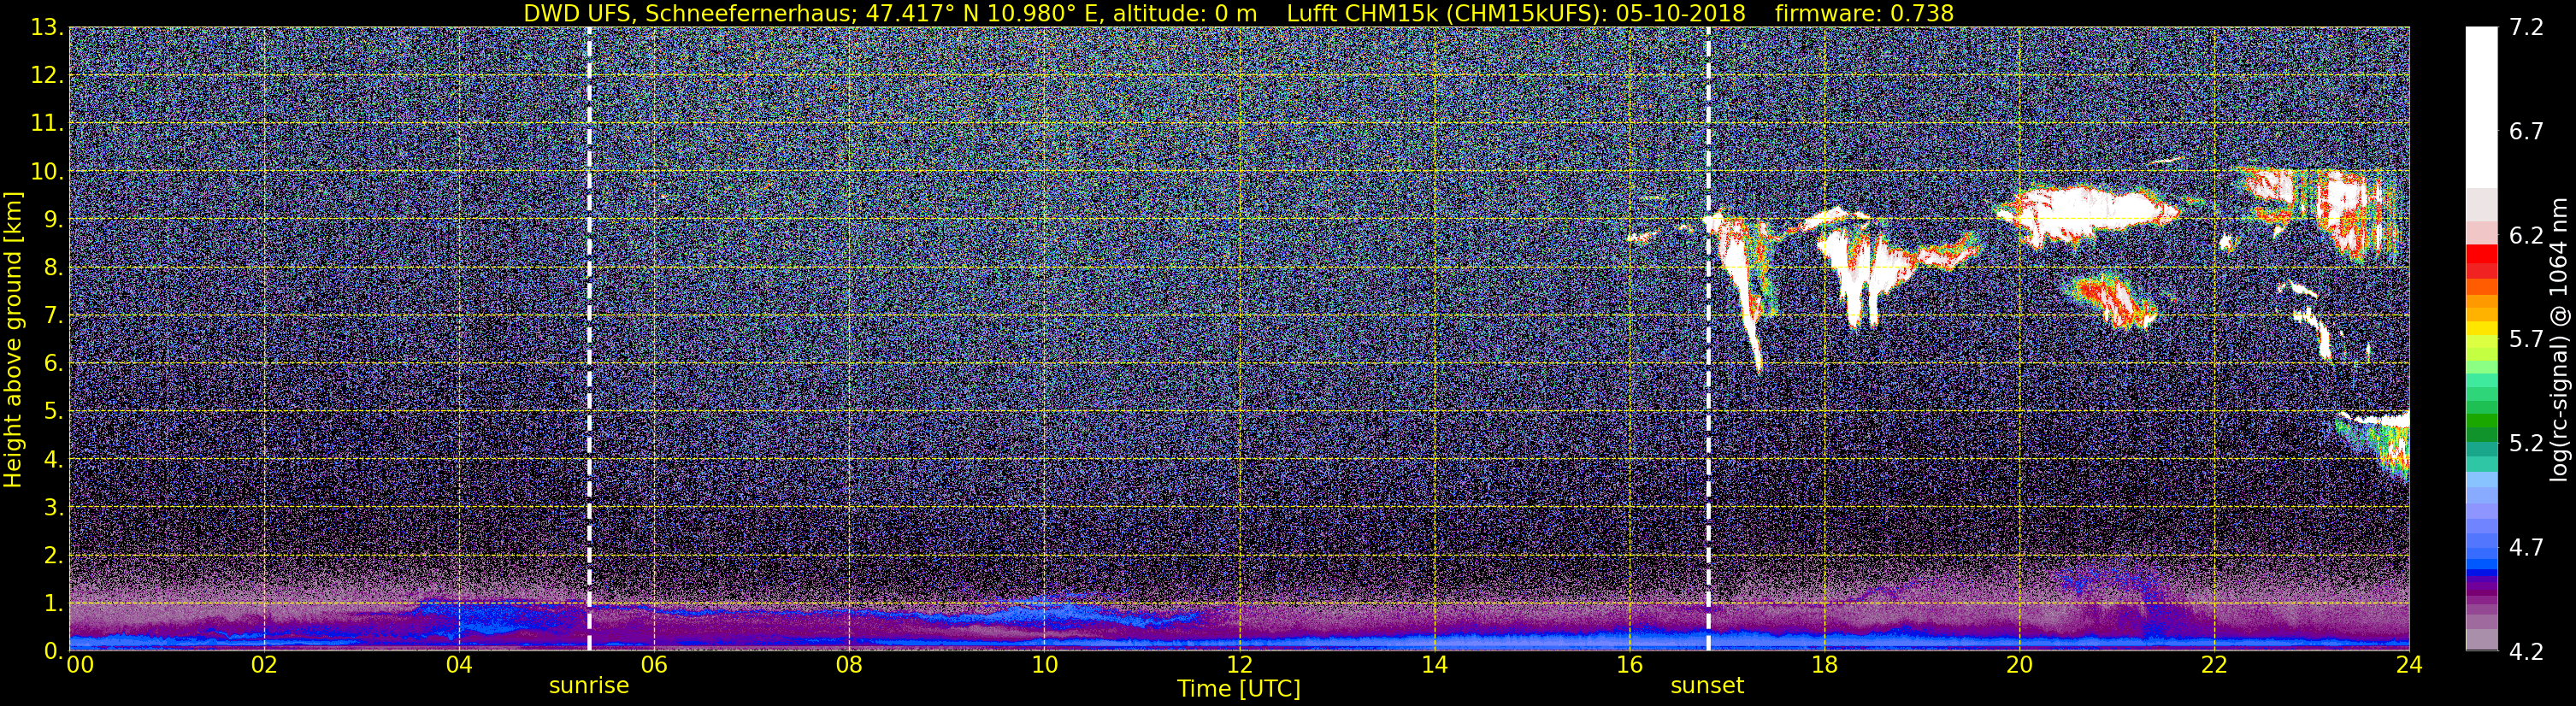Screen dimensions: 2576x706
Task: Click the y-axis tick label '7.'
Action: (x=53, y=315)
